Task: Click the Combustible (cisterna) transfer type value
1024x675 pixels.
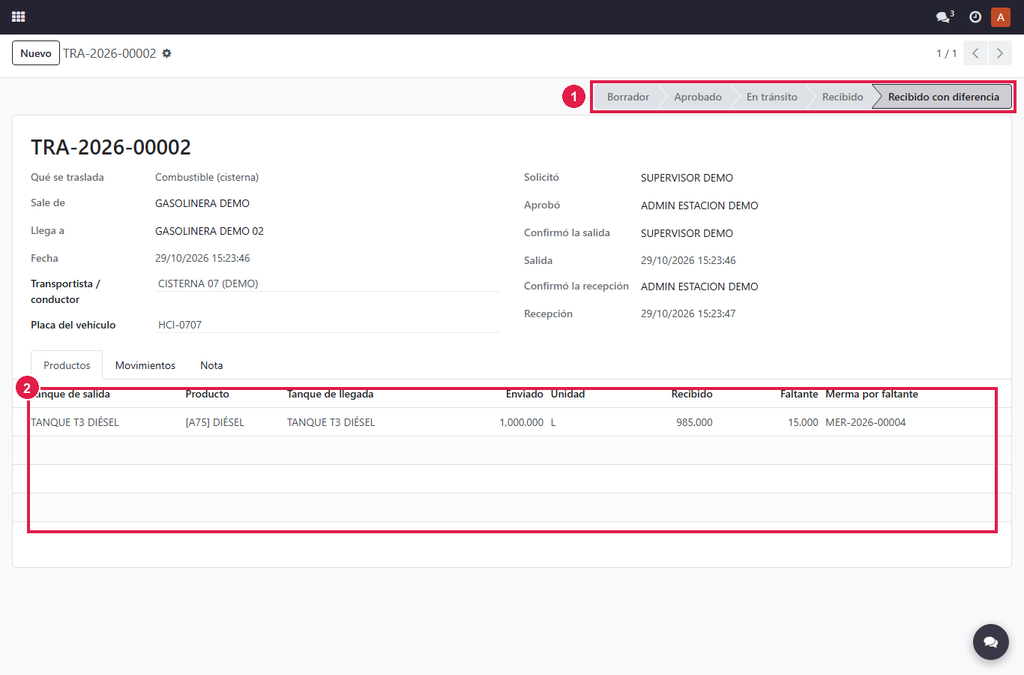Action: (207, 178)
